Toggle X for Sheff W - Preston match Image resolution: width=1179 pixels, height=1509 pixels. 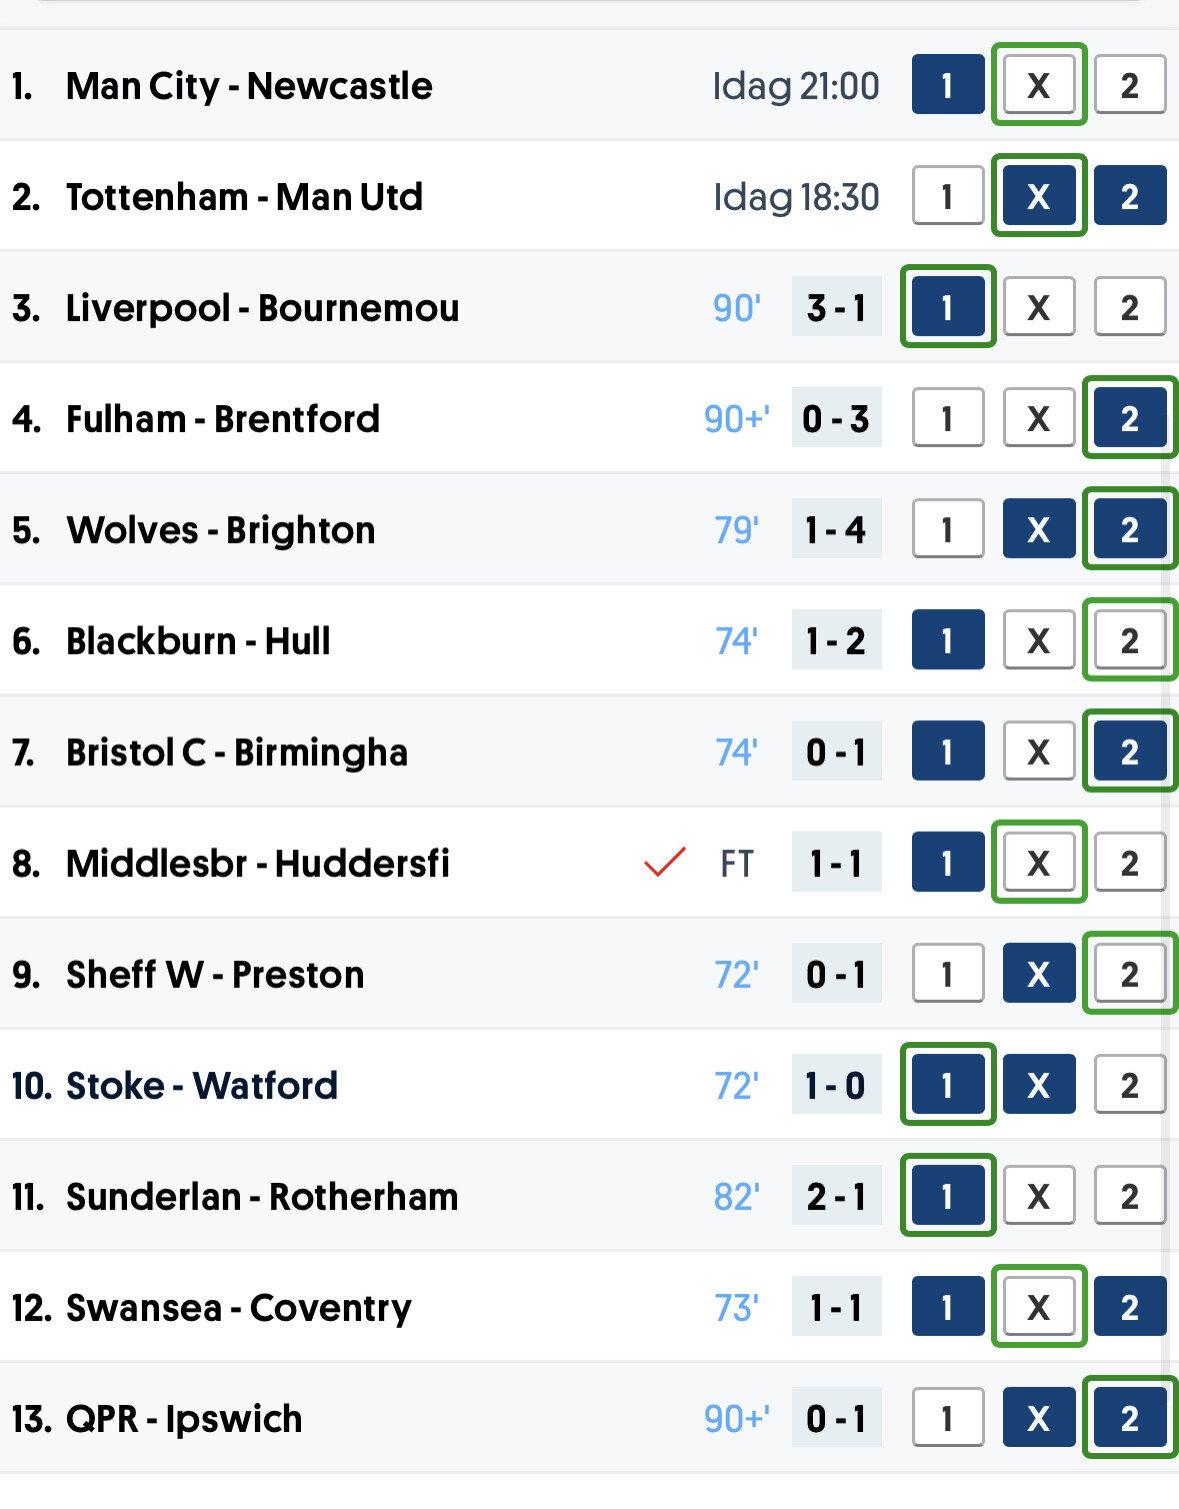coord(1039,973)
